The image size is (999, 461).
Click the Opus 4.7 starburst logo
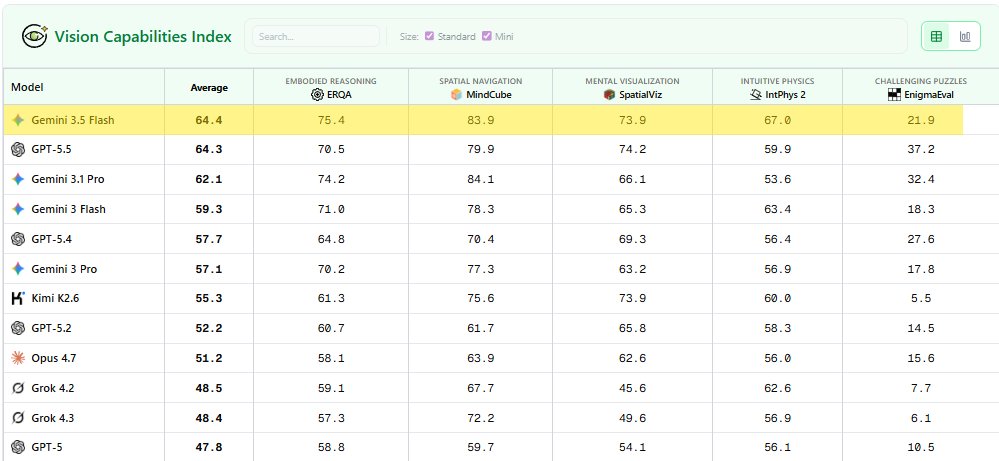(x=18, y=358)
